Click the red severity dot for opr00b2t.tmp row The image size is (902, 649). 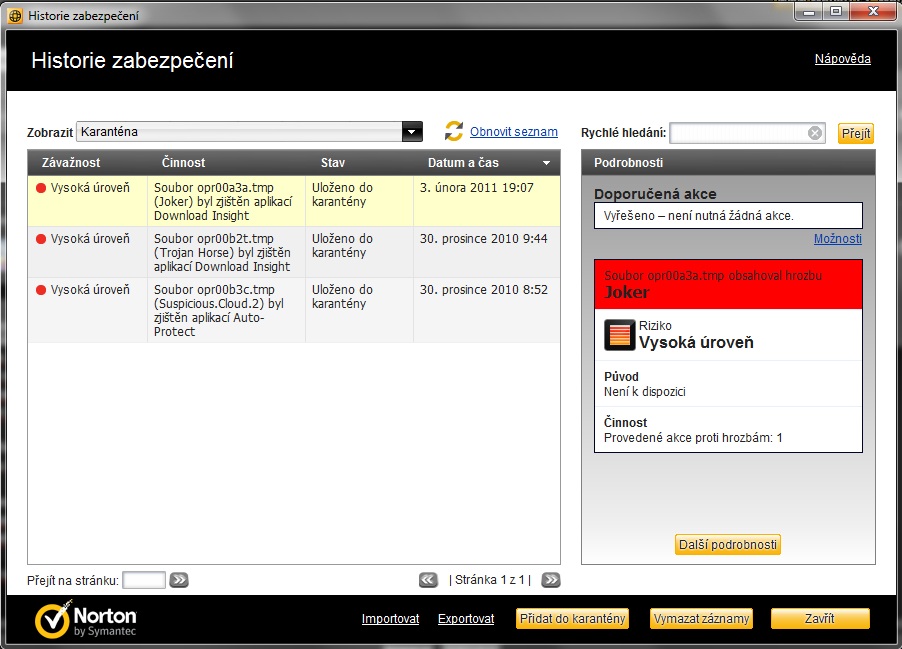pyautogui.click(x=41, y=239)
